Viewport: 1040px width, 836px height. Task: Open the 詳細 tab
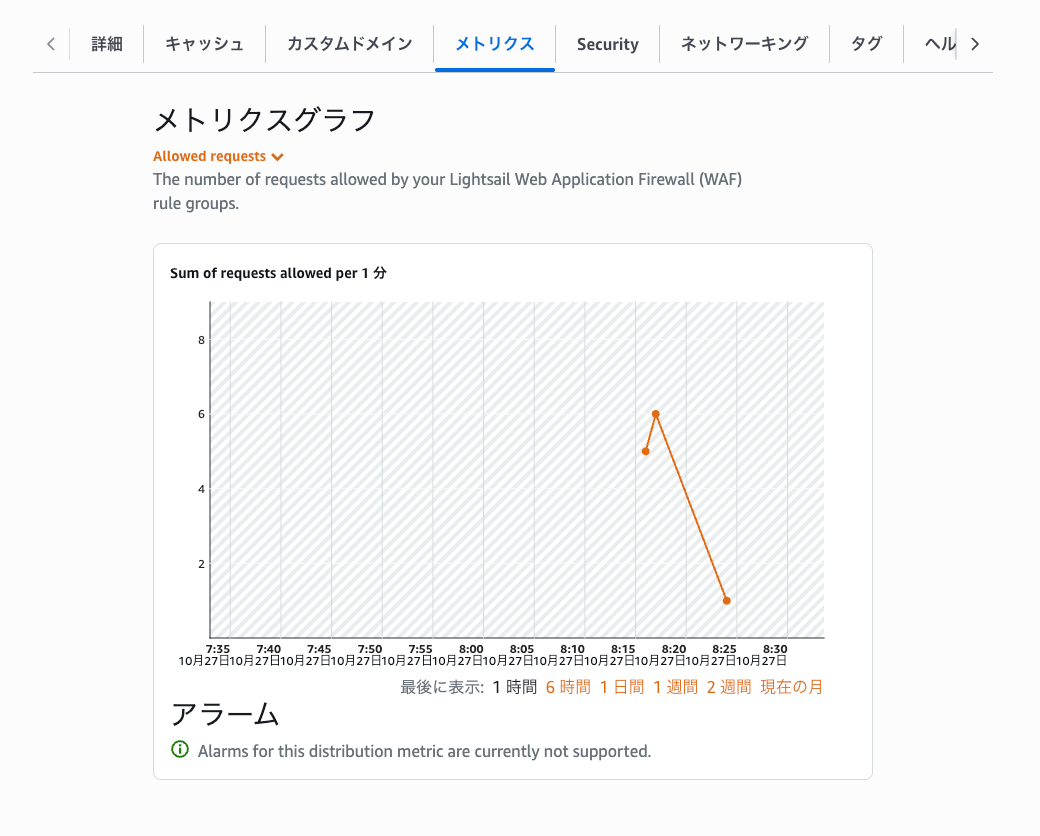coord(107,44)
